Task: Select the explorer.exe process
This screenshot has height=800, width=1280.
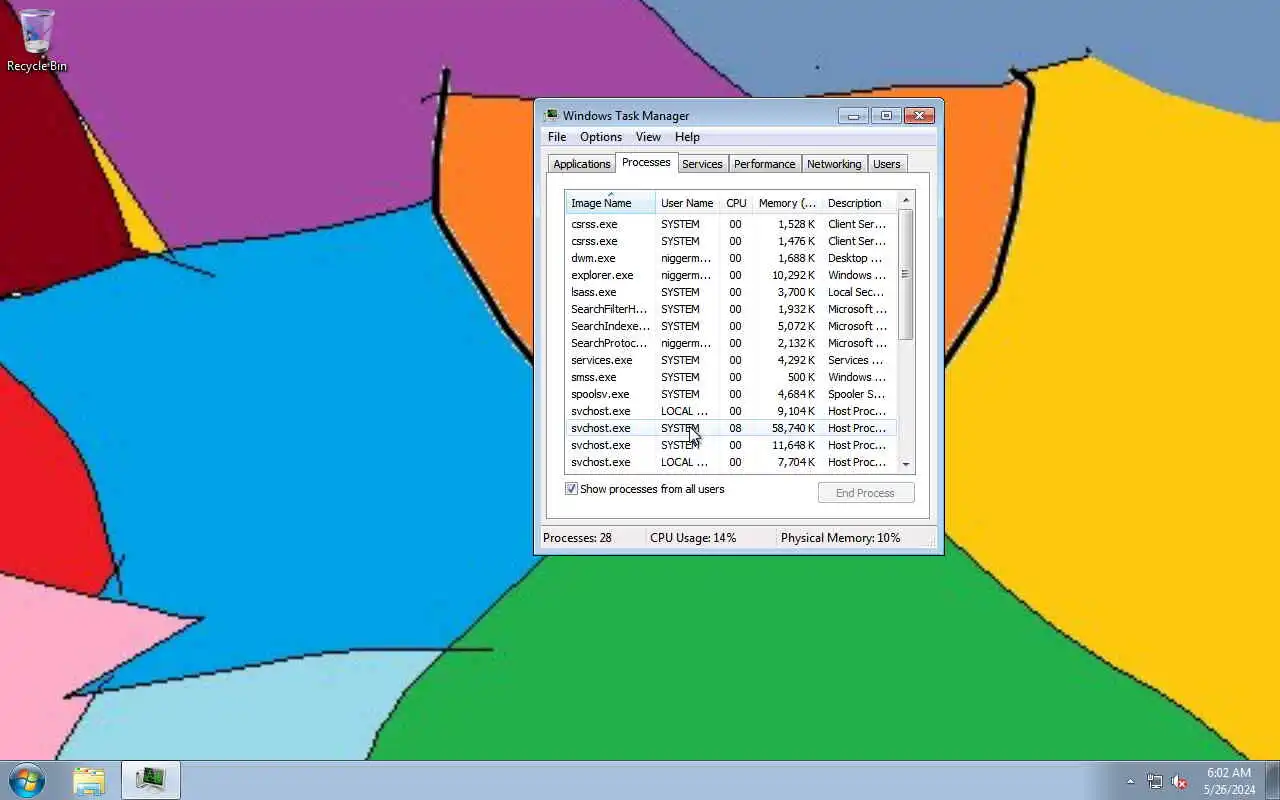Action: (731, 275)
